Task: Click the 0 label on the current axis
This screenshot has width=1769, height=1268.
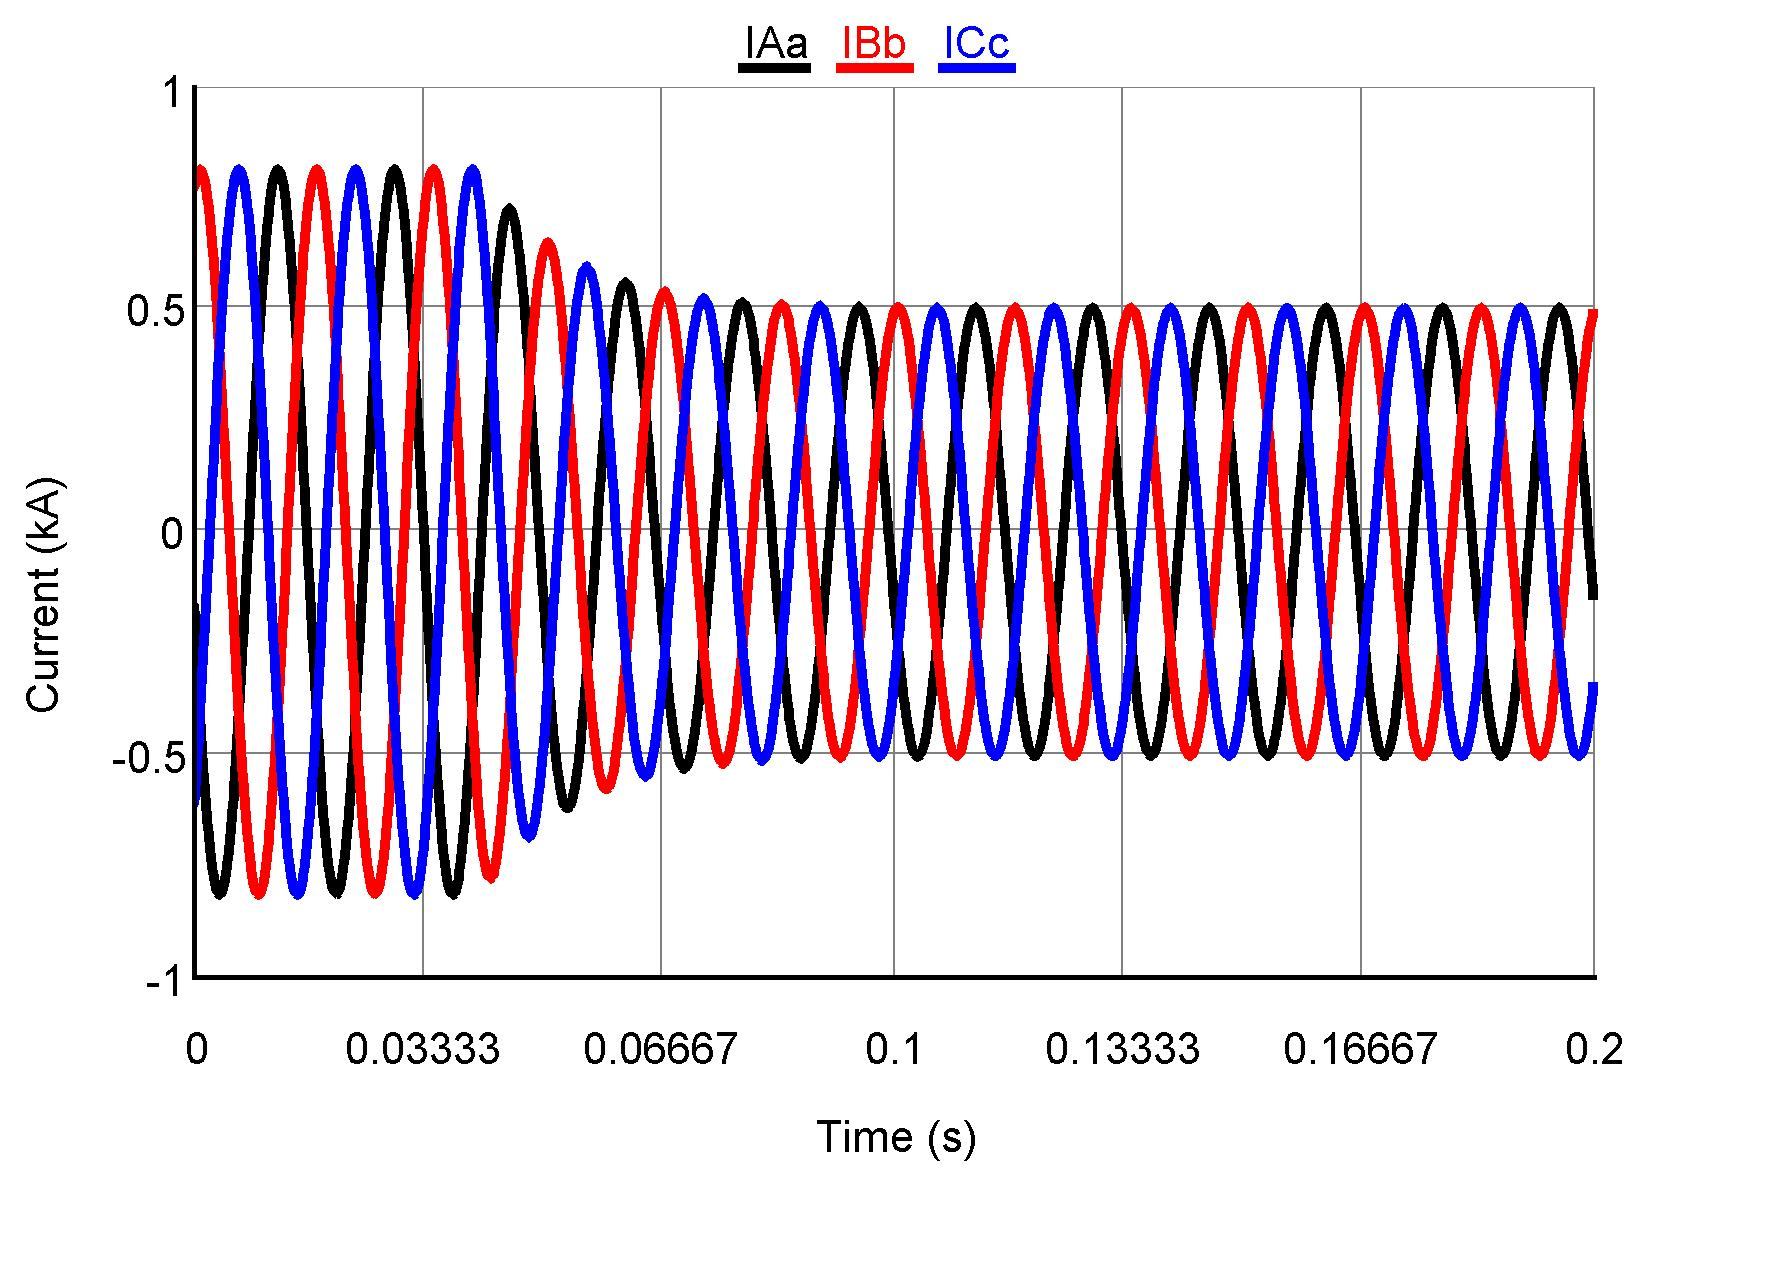Action: tap(172, 534)
